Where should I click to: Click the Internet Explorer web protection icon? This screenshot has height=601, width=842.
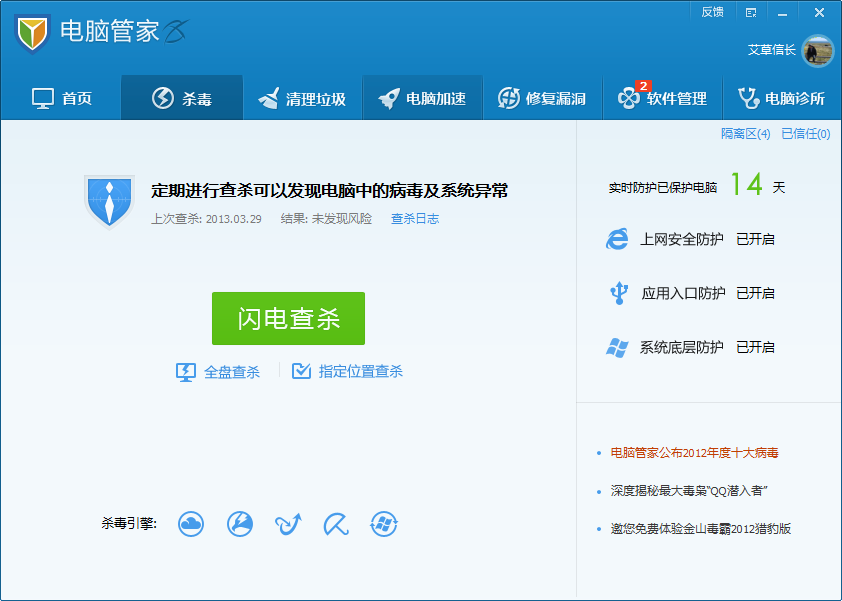(x=617, y=239)
